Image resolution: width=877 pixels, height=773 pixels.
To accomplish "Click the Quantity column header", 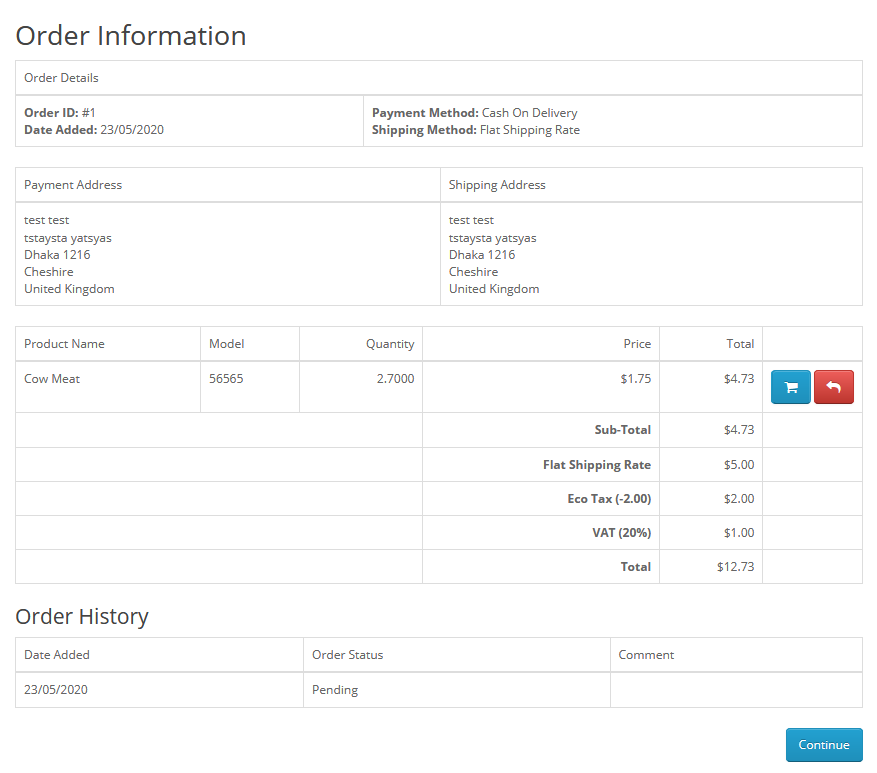I will point(389,344).
